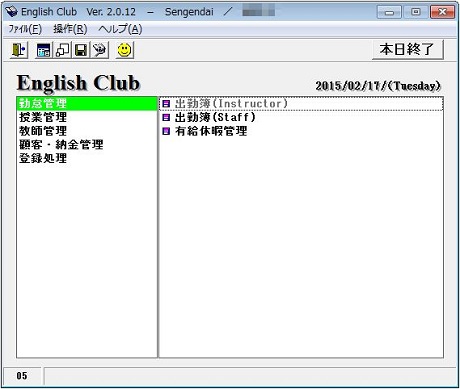Click the exit door toolbar icon
Viewport: 460px width, 389px height.
[18, 50]
